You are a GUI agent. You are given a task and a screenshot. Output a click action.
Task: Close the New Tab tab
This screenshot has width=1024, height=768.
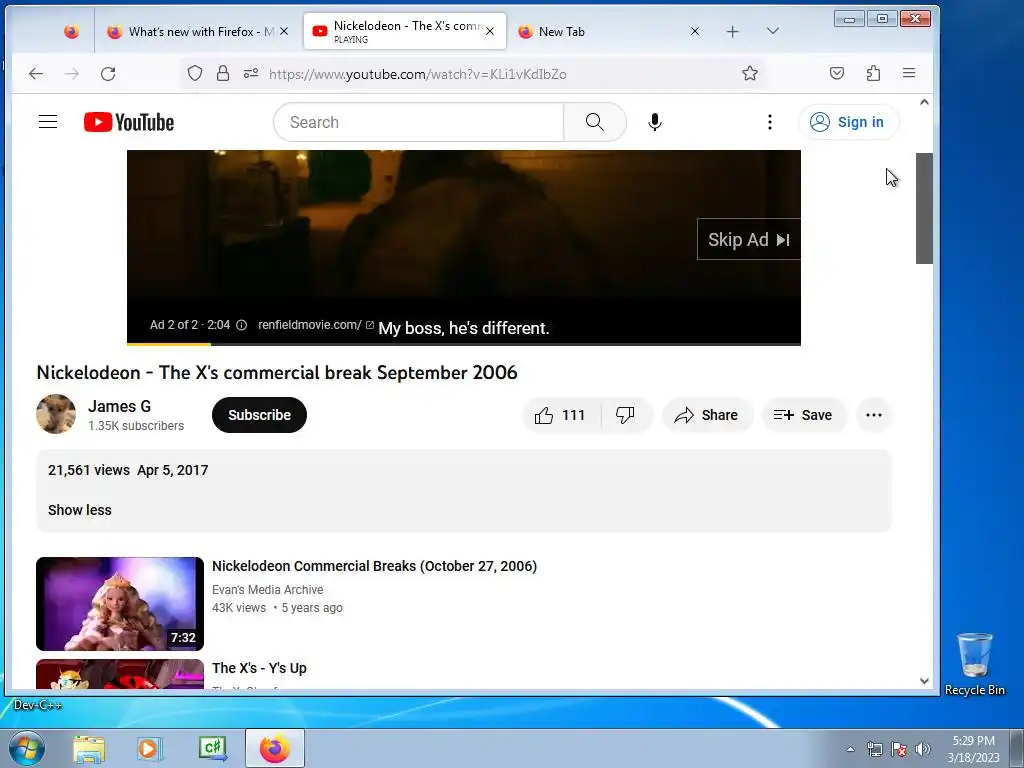pos(695,31)
